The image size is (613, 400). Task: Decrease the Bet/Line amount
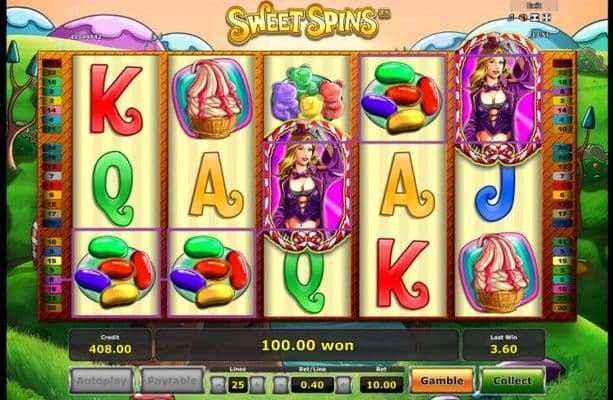280,385
